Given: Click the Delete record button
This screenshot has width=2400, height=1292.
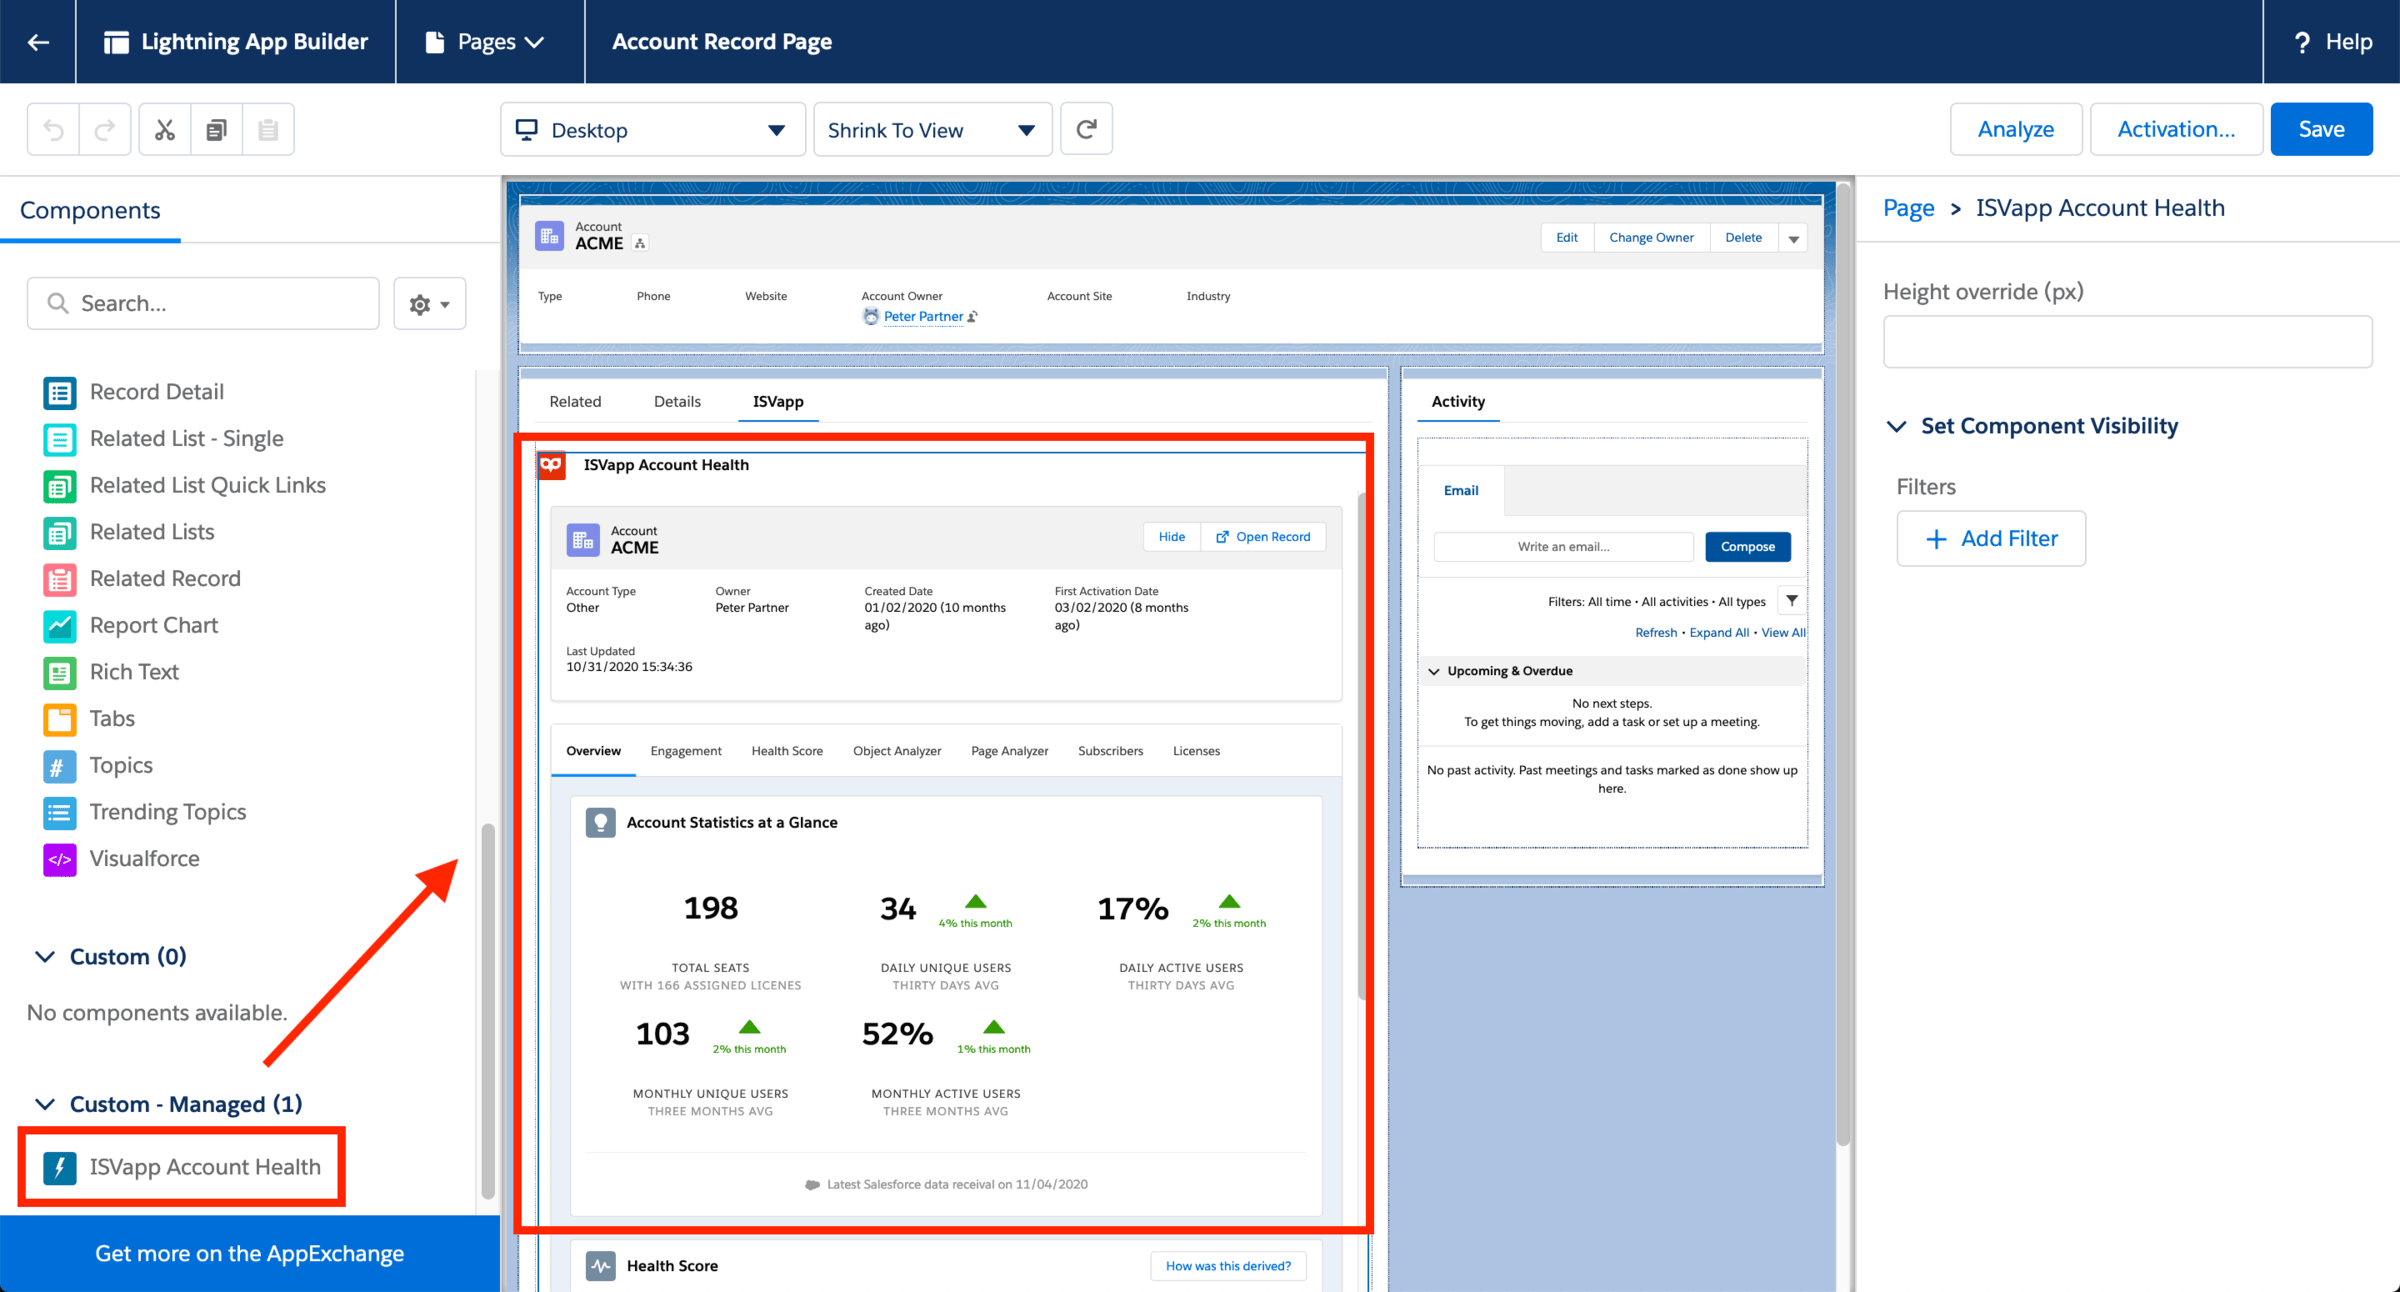Looking at the screenshot, I should click(1743, 238).
